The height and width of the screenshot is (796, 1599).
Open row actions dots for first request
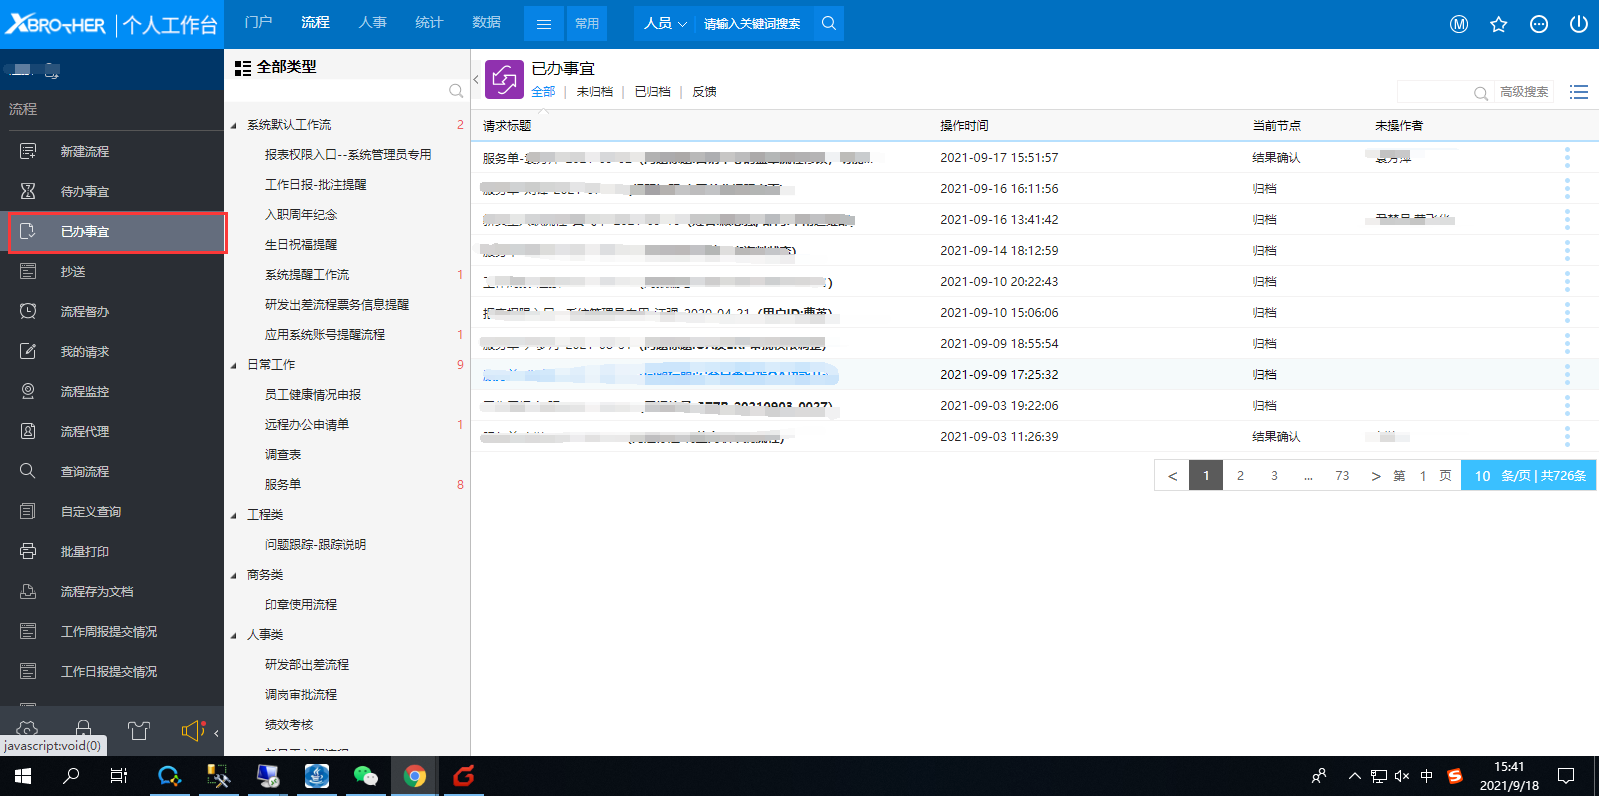click(x=1567, y=157)
